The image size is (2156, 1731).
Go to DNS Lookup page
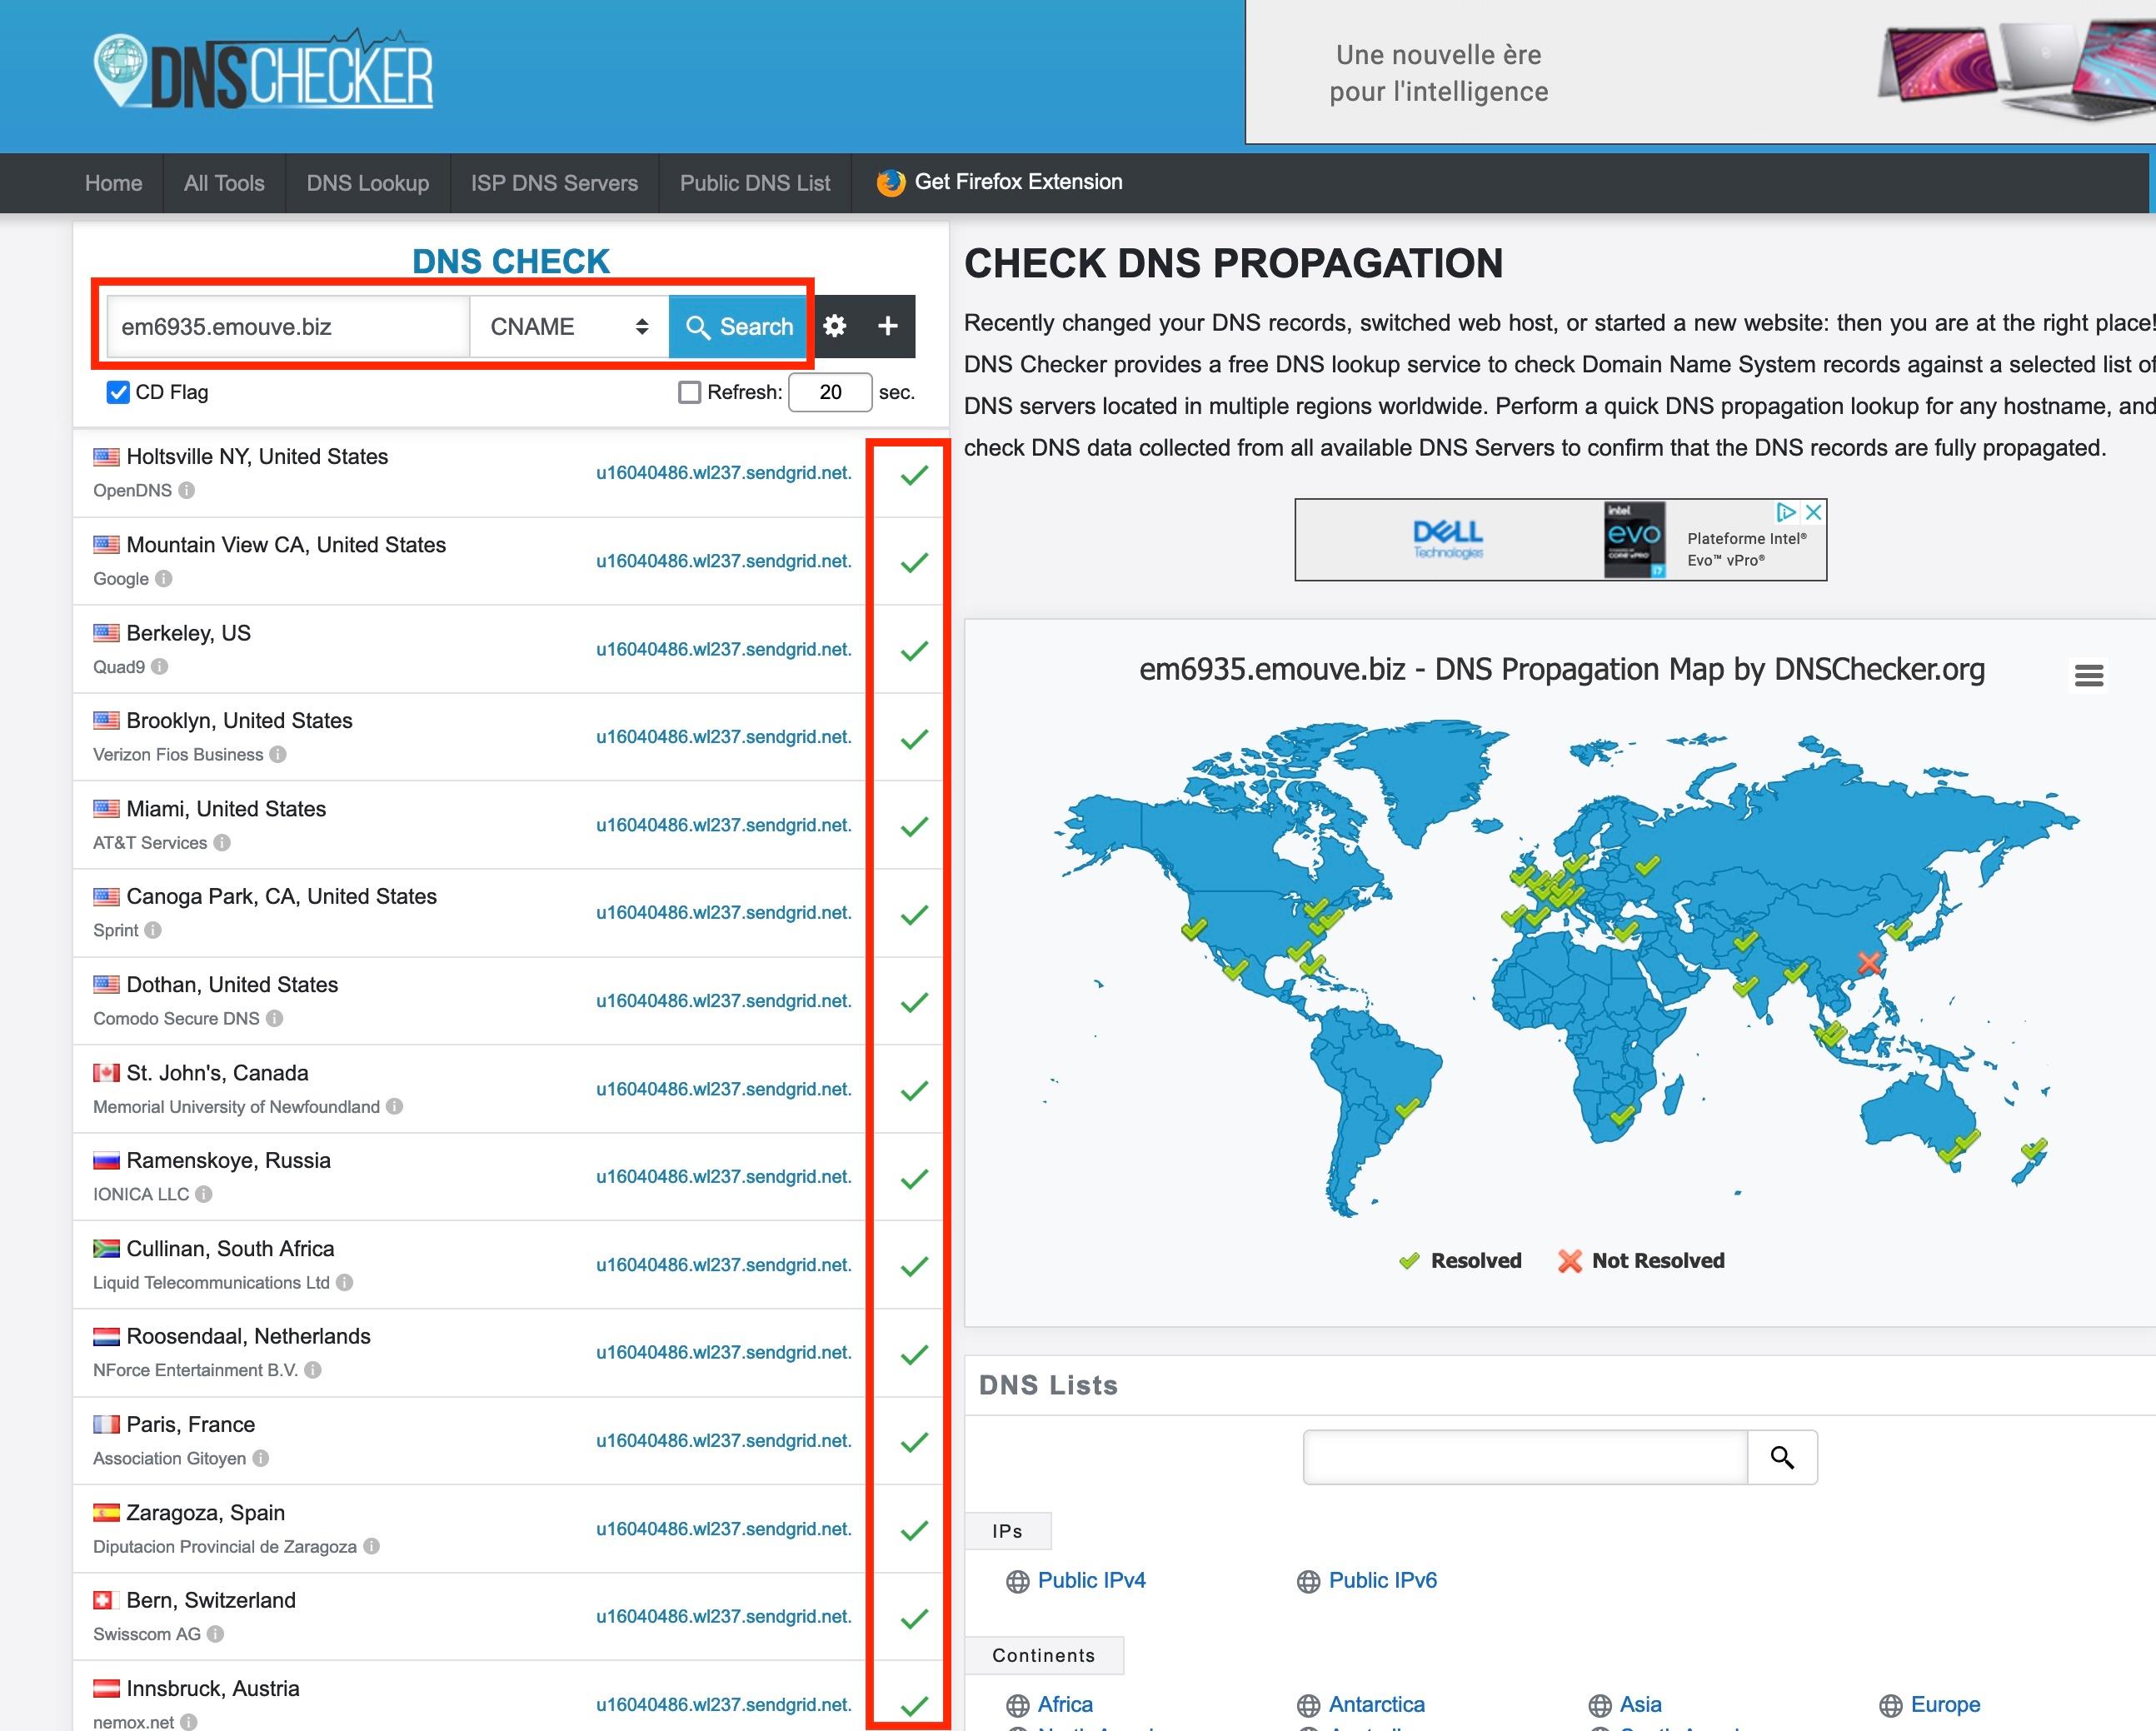tap(368, 183)
